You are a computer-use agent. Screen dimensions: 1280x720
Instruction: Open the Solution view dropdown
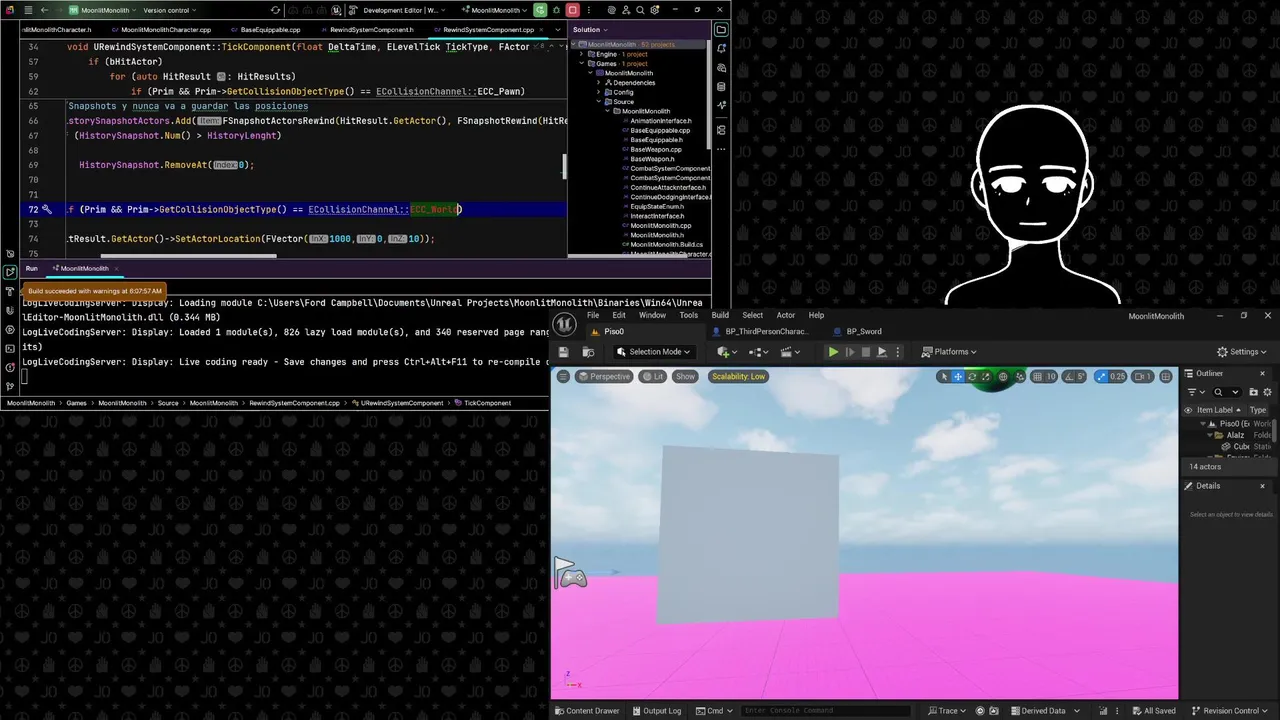click(590, 30)
